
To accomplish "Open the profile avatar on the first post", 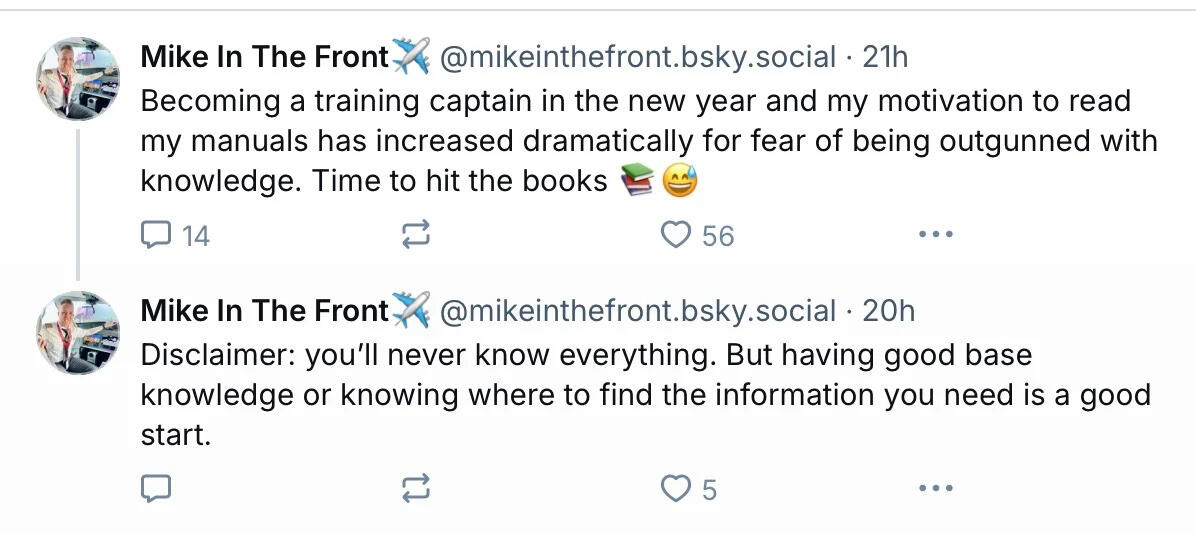I will click(78, 80).
